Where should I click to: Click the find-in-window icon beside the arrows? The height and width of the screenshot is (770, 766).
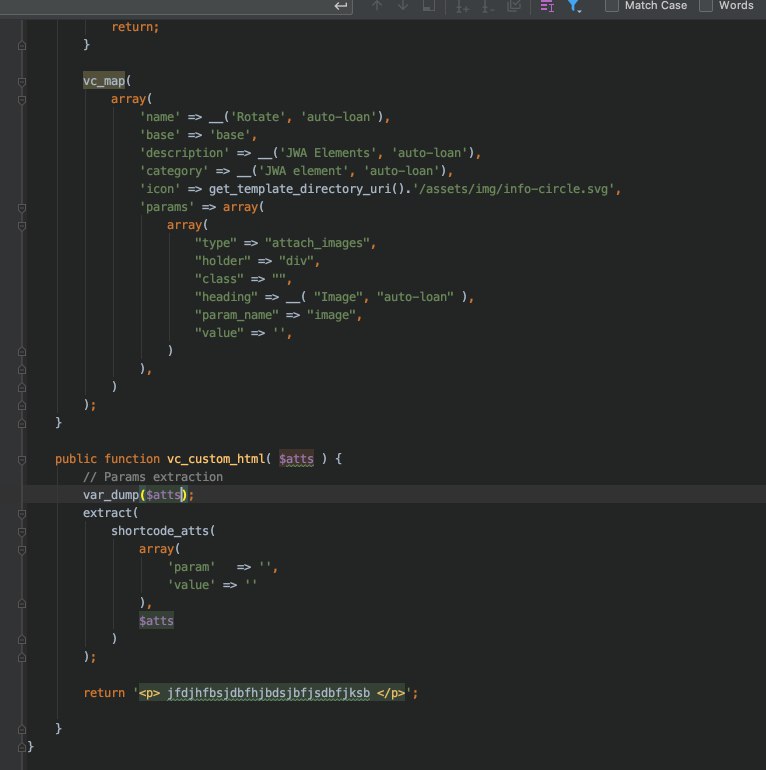pyautogui.click(x=430, y=6)
